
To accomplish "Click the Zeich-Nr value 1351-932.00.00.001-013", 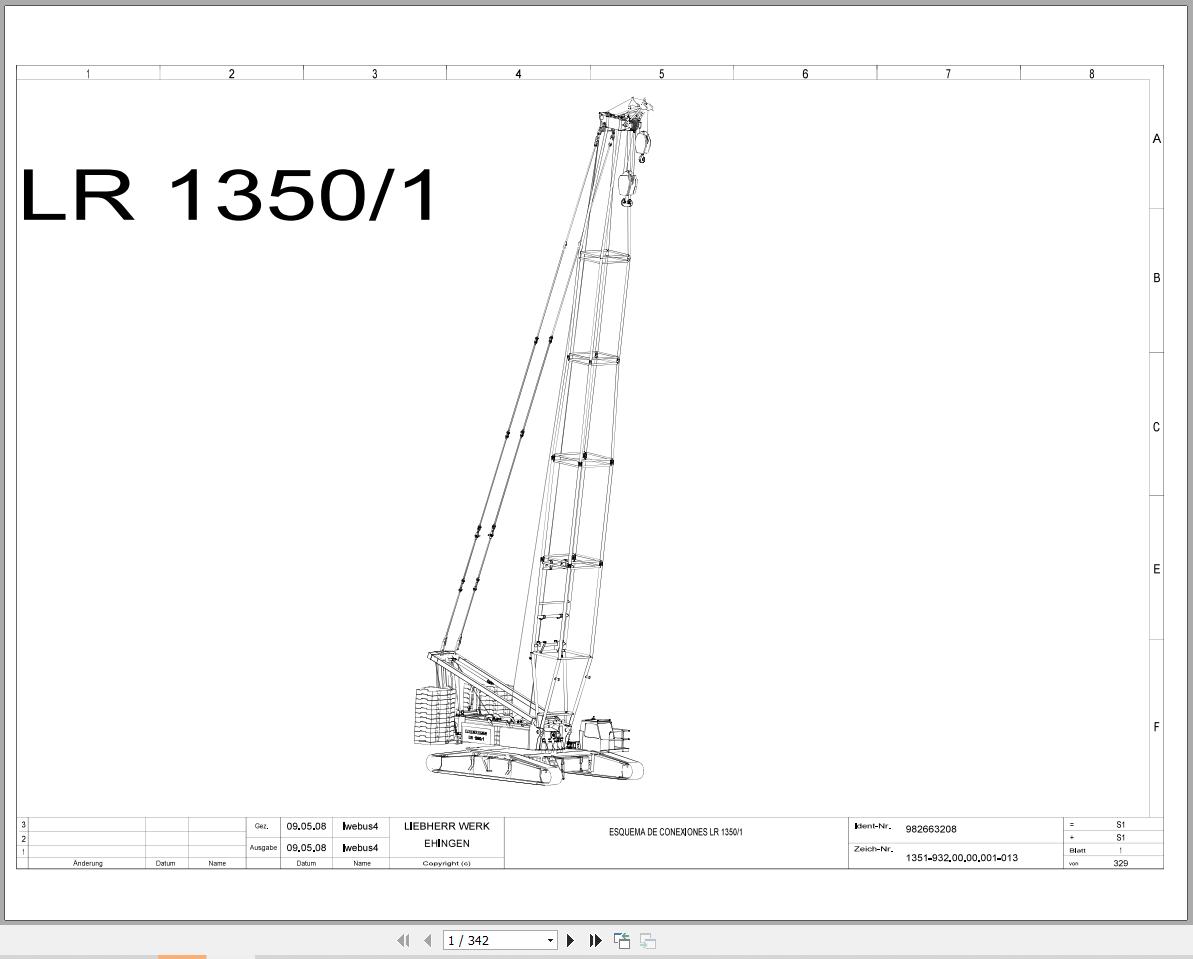I will 963,856.
